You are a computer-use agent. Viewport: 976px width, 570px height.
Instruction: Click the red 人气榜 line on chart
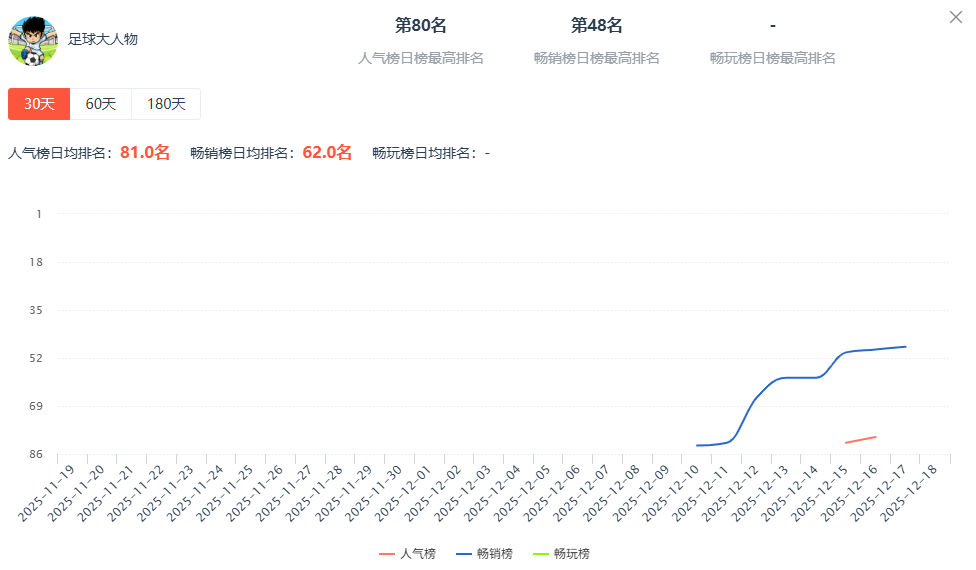861,439
